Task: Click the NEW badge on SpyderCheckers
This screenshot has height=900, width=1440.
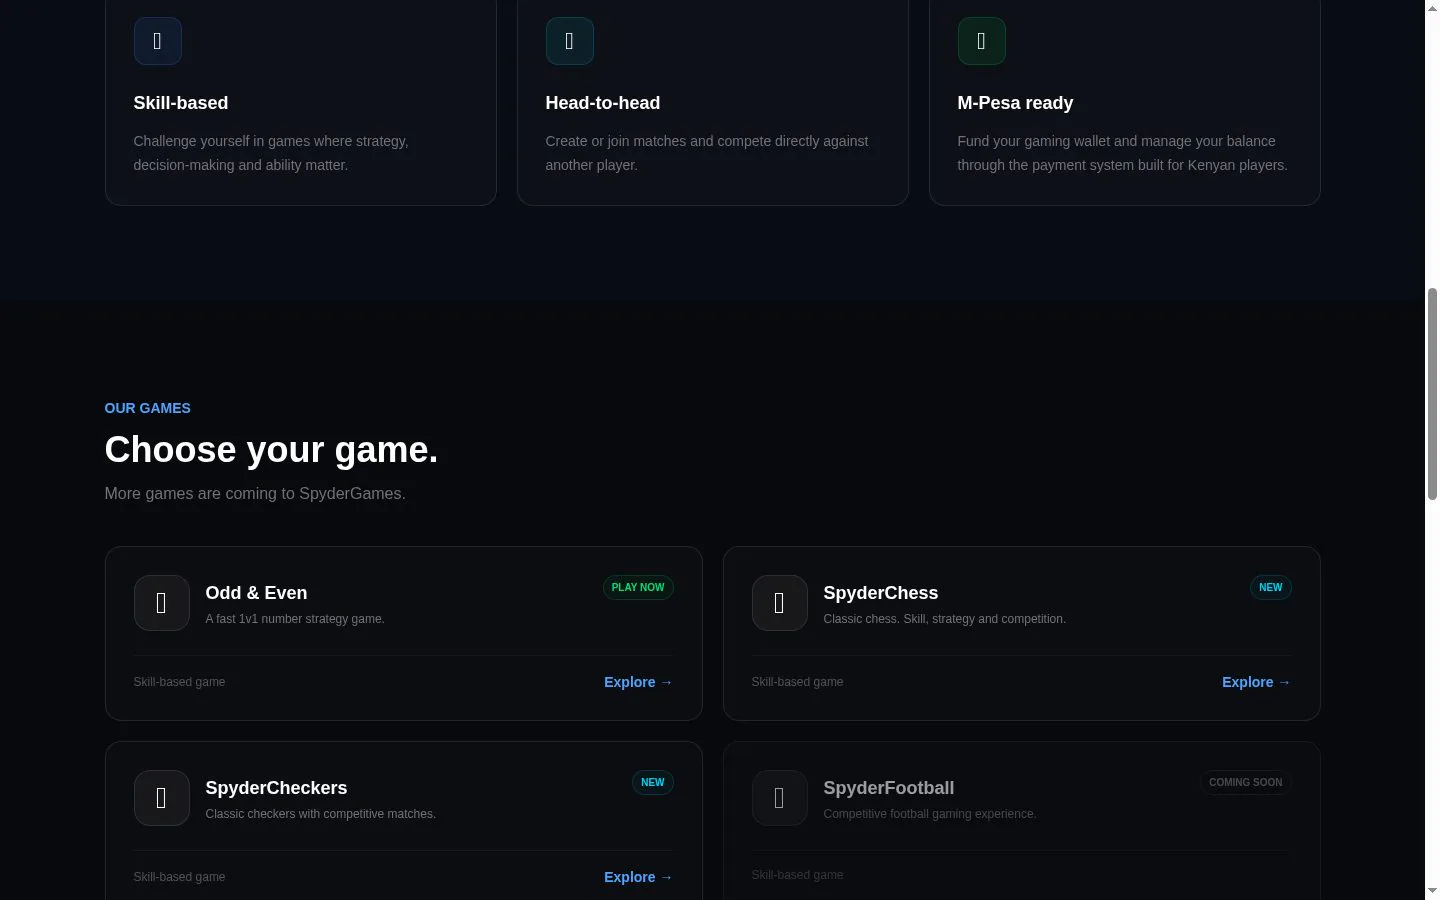Action: (x=652, y=783)
